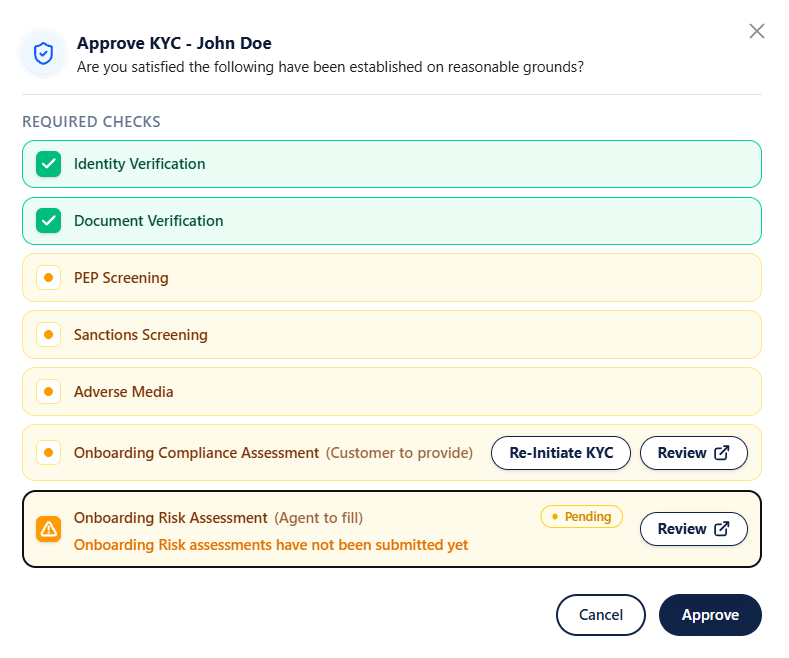Image resolution: width=789 pixels, height=658 pixels.
Task: Click the 'Are you satisfied' subtitle text
Action: 330,67
